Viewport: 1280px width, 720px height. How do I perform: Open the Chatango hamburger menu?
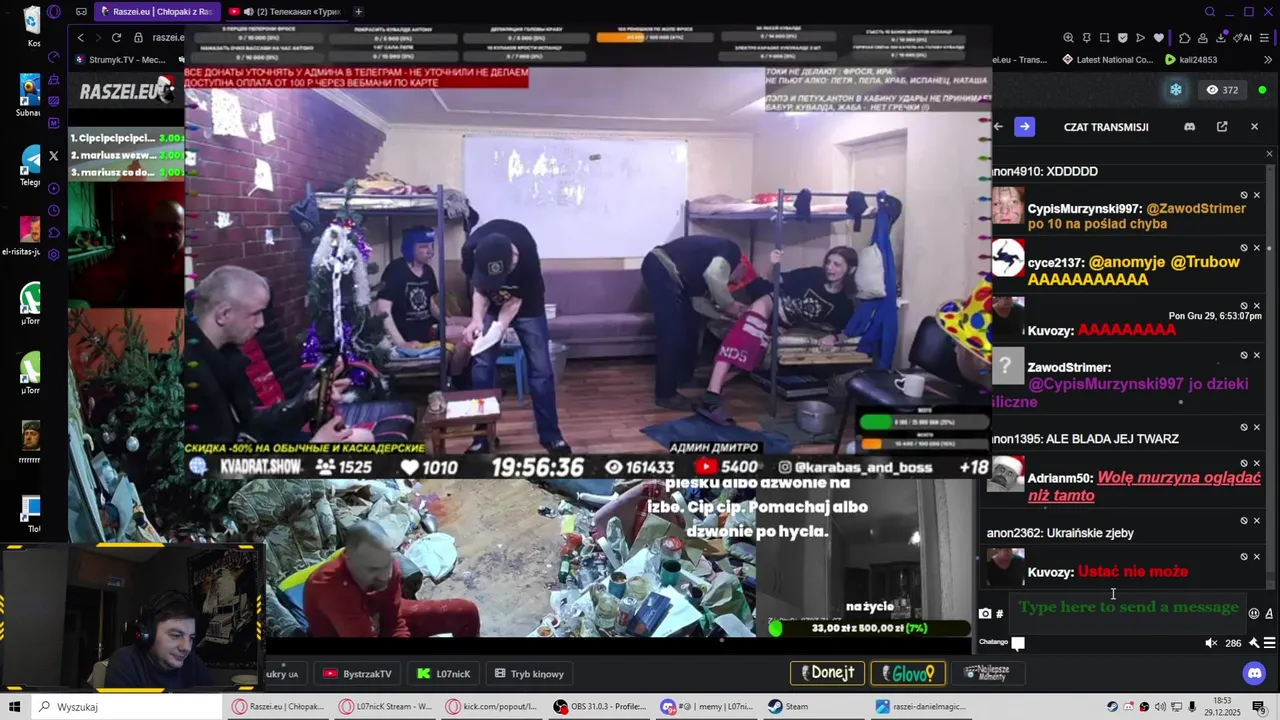pos(1269,643)
